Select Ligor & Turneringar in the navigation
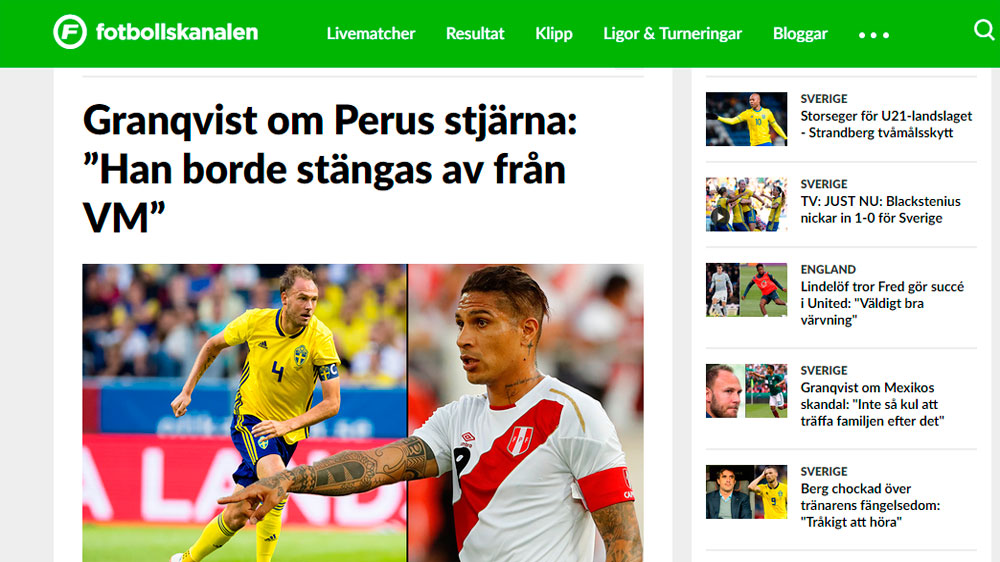Viewport: 1000px width, 562px height. pyautogui.click(x=672, y=34)
